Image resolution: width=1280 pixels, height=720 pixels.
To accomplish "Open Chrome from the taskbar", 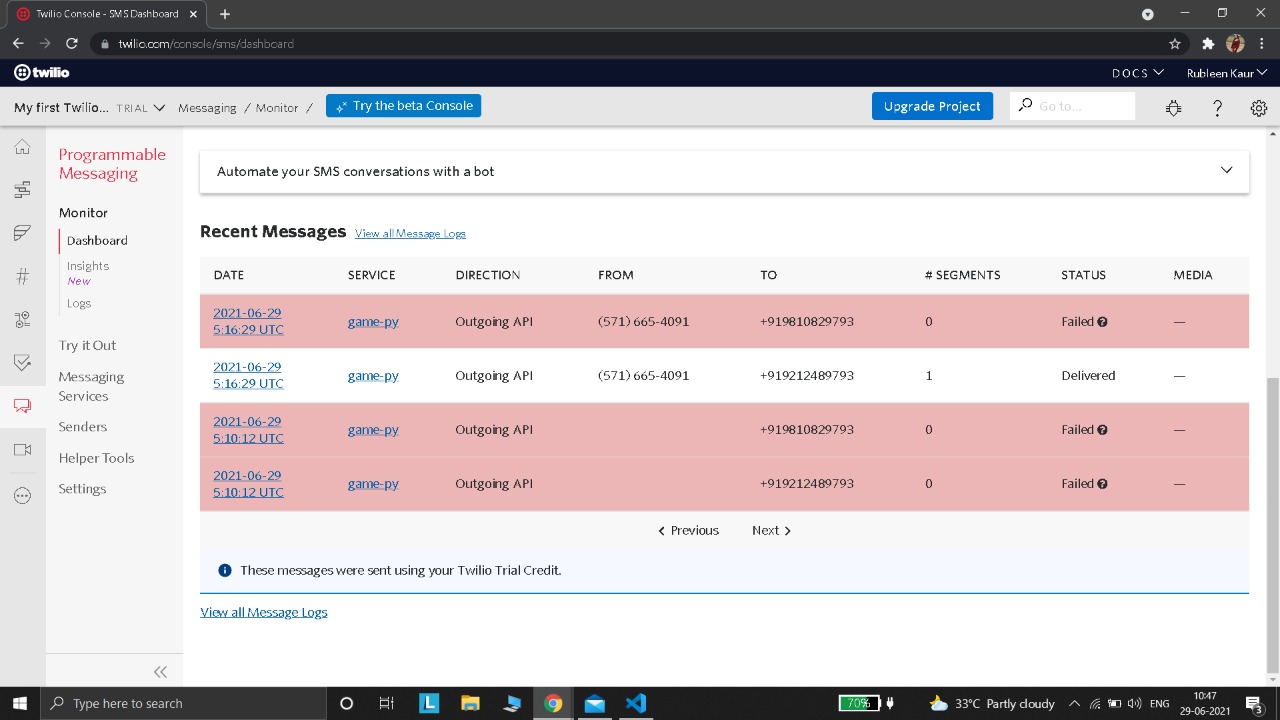I will coord(553,703).
